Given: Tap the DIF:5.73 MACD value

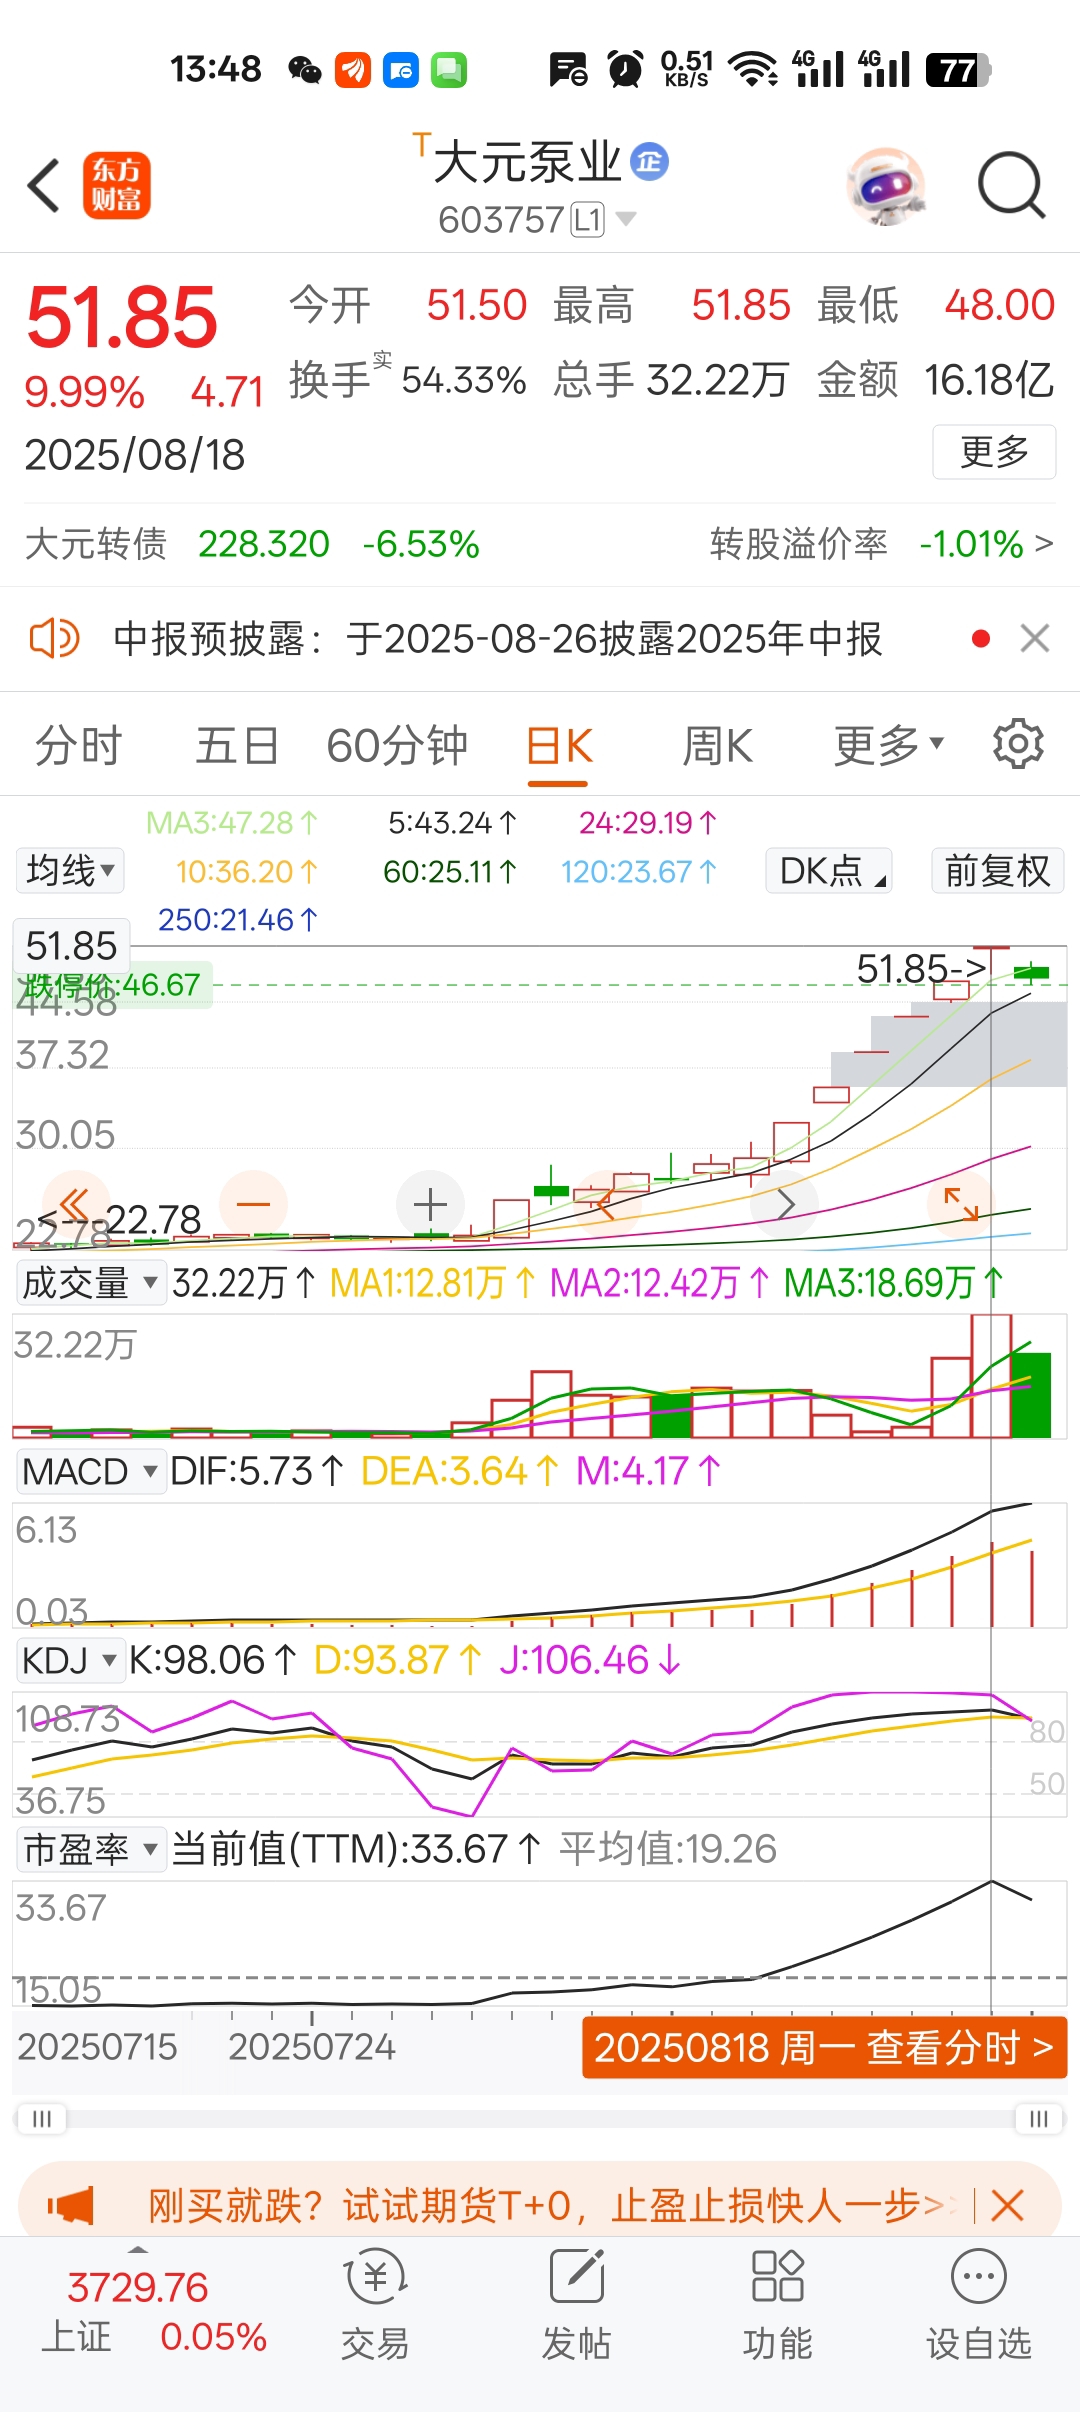Looking at the screenshot, I should (x=257, y=1471).
